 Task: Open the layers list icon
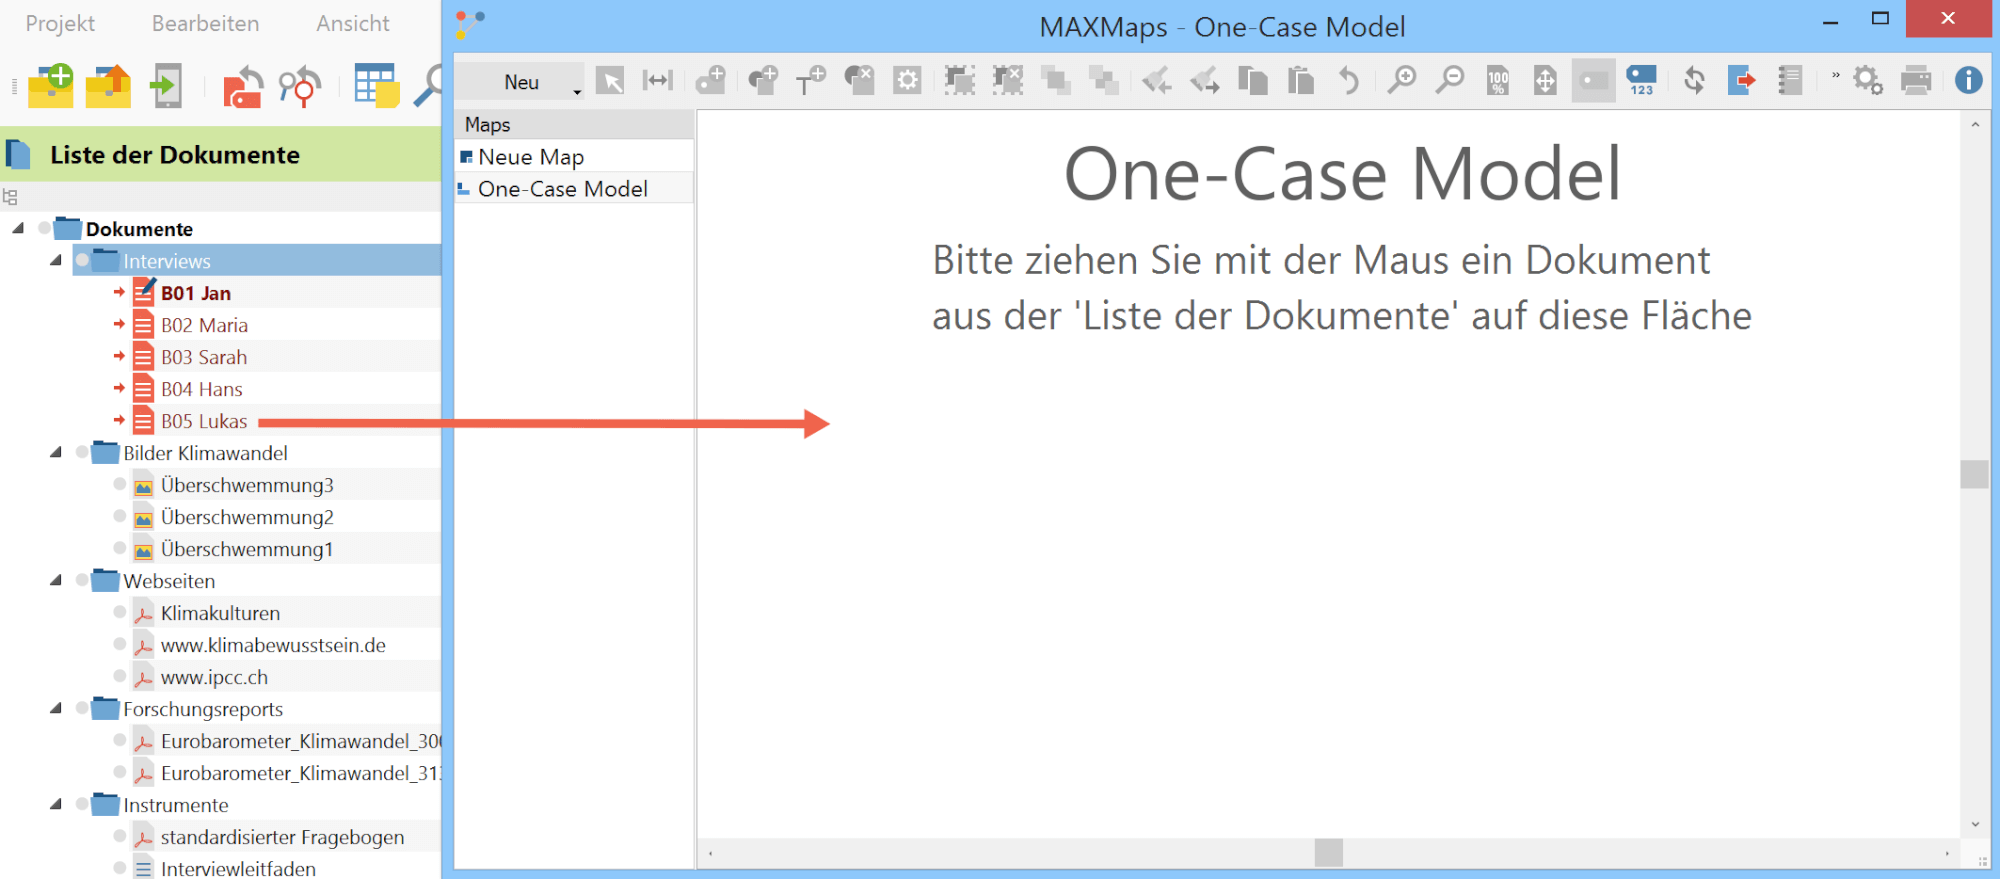[1790, 80]
